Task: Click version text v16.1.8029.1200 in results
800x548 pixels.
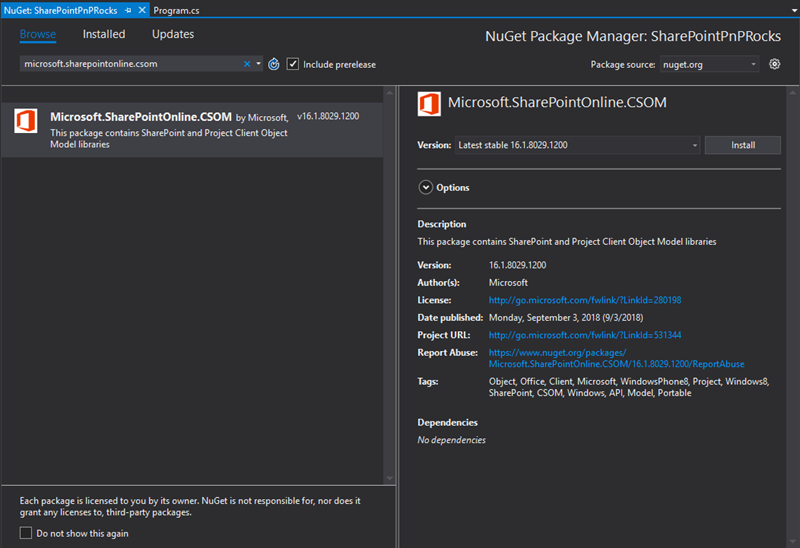Action: (328, 116)
